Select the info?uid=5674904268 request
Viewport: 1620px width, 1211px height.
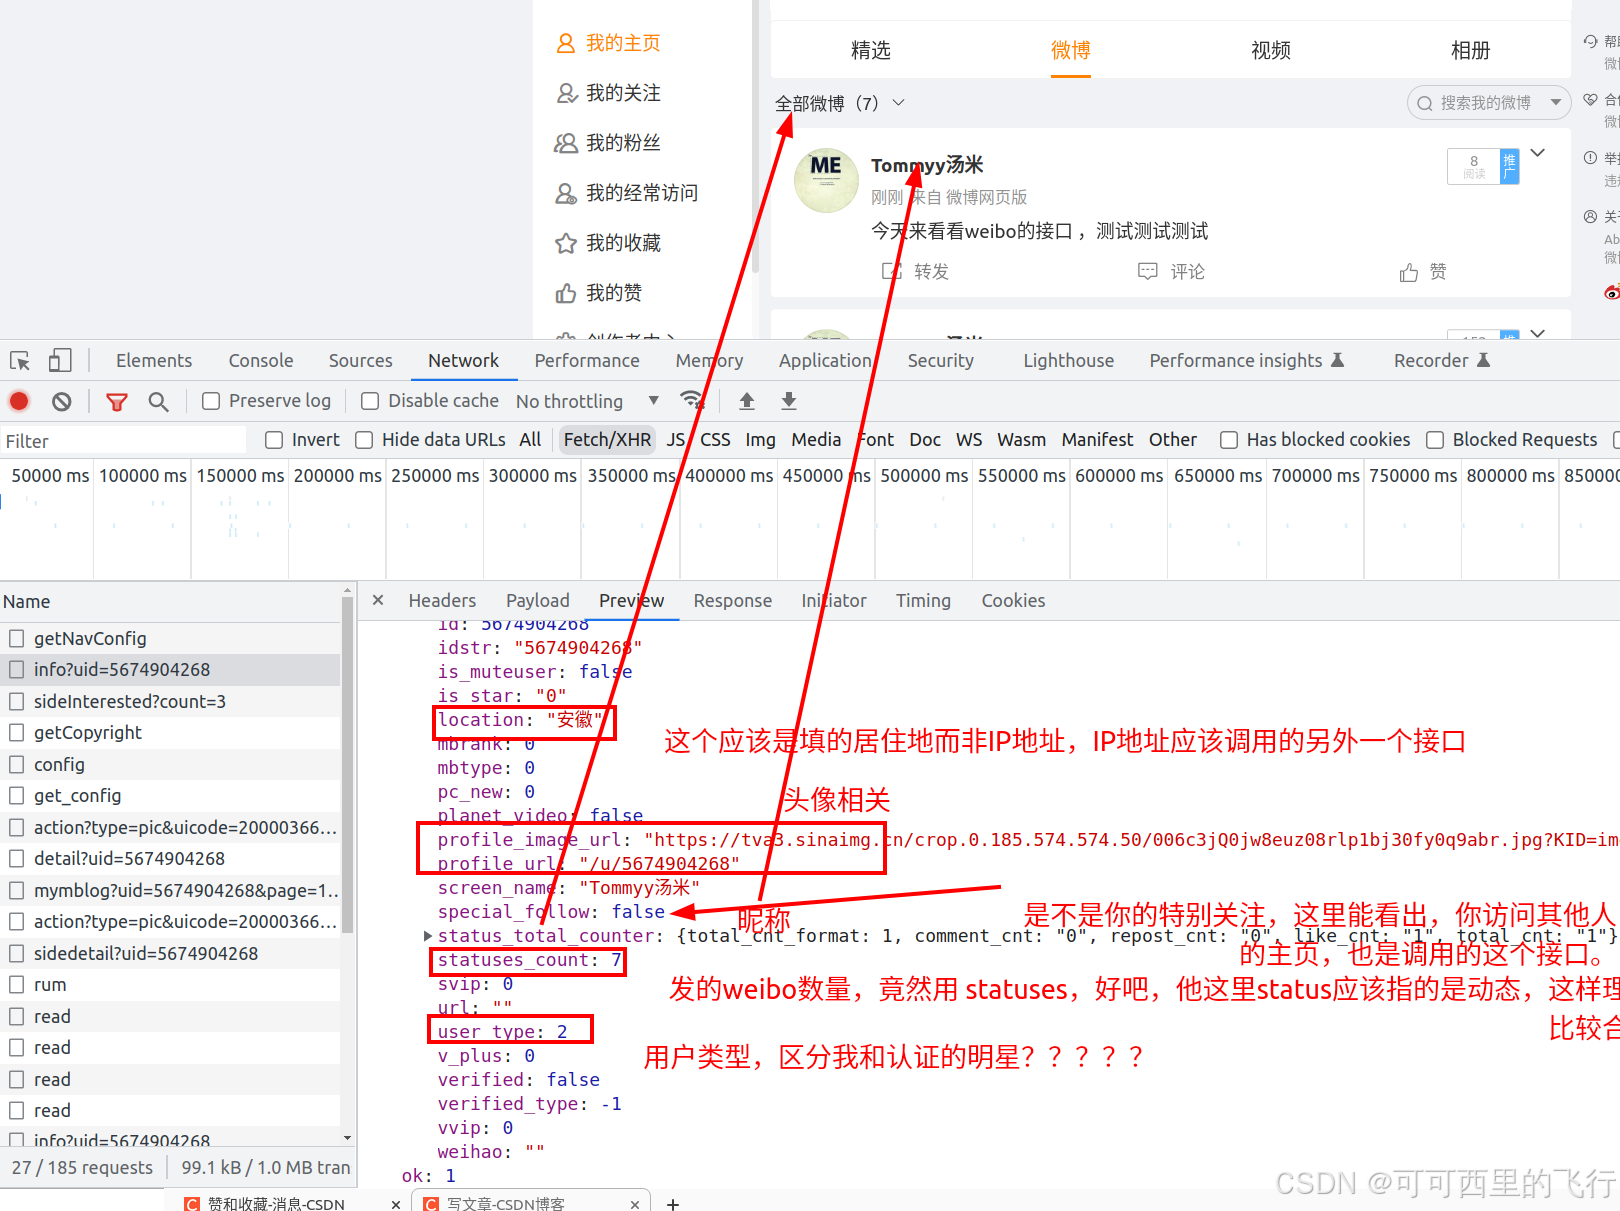point(170,670)
